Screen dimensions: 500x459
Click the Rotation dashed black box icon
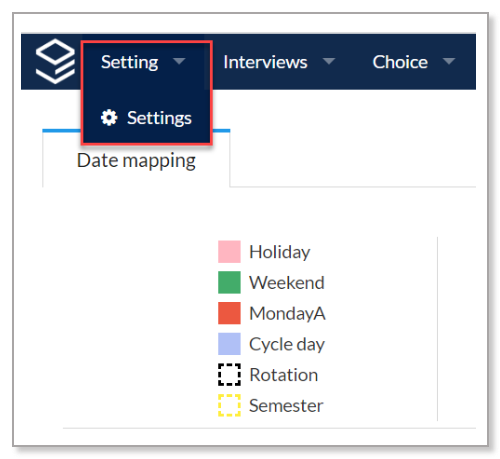pyautogui.click(x=229, y=375)
